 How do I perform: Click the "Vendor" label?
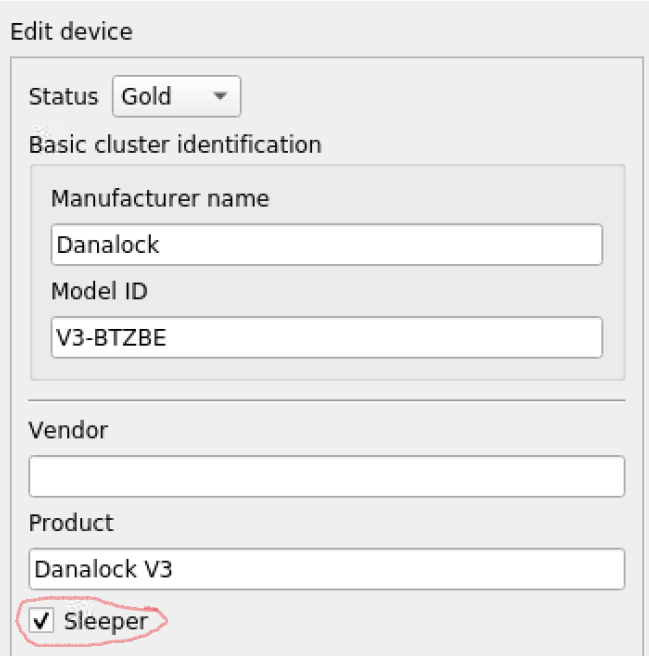[68, 430]
